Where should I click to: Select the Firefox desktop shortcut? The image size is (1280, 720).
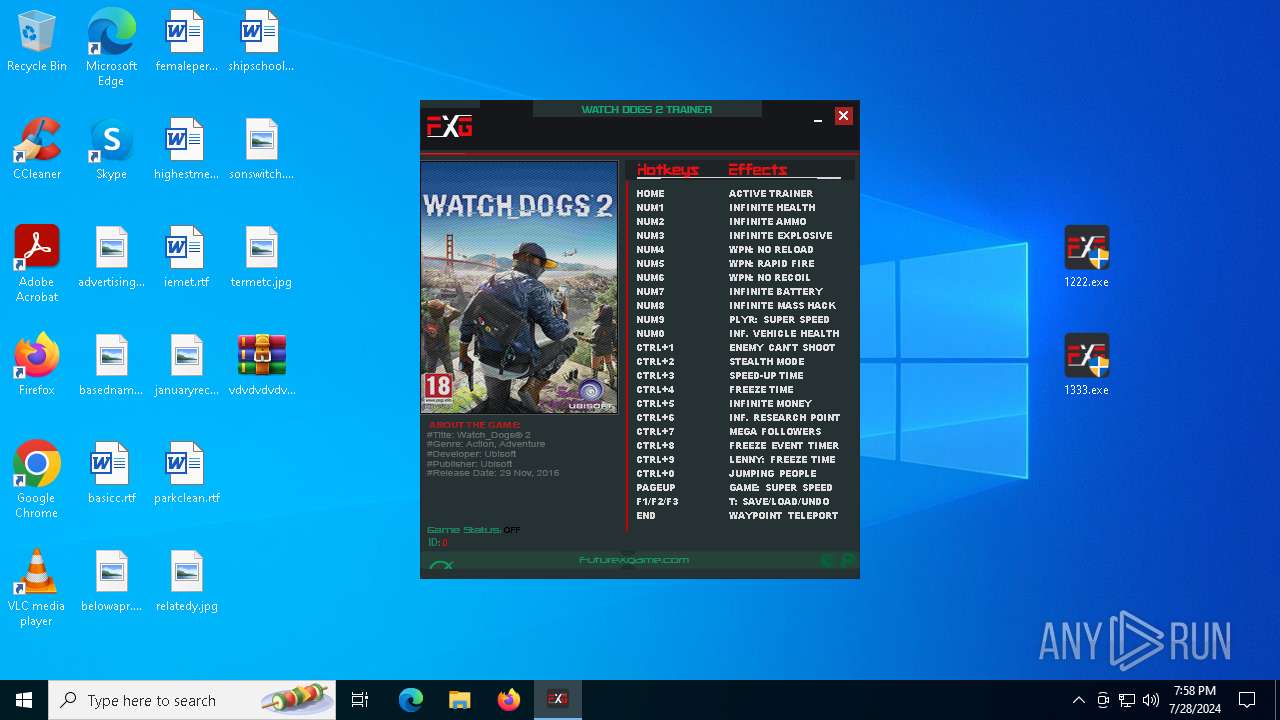(37, 365)
